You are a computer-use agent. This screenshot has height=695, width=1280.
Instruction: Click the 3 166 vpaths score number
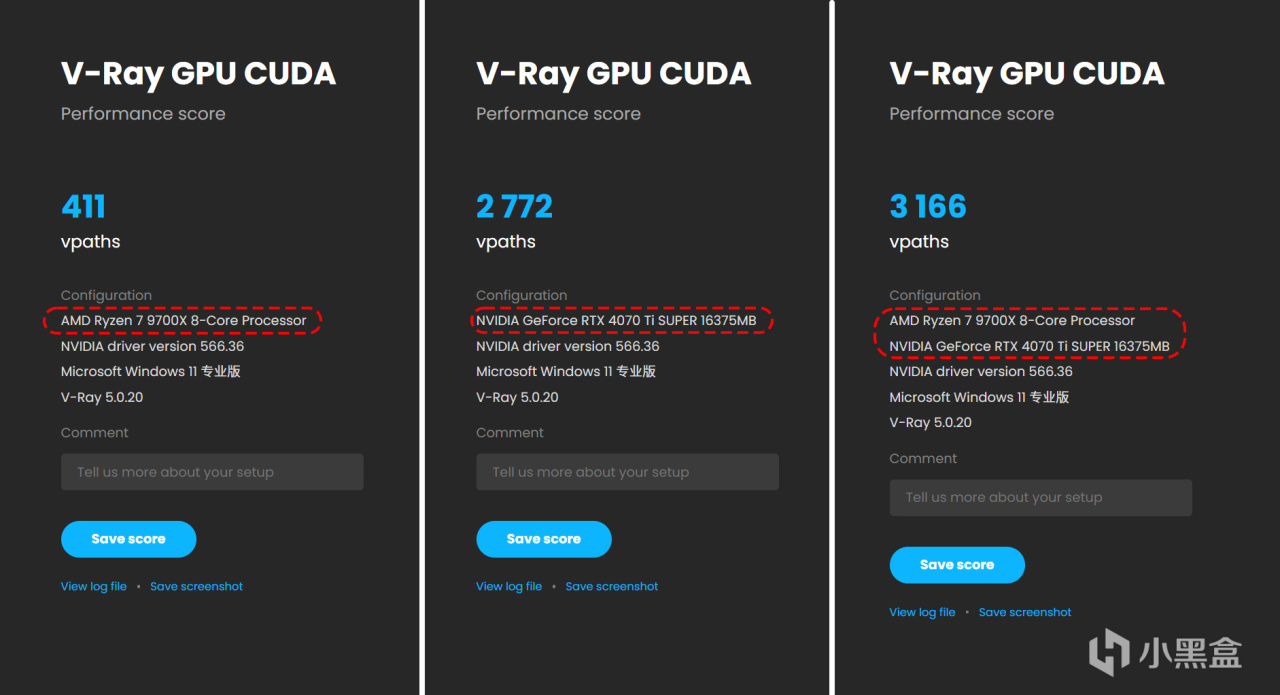pyautogui.click(x=928, y=207)
